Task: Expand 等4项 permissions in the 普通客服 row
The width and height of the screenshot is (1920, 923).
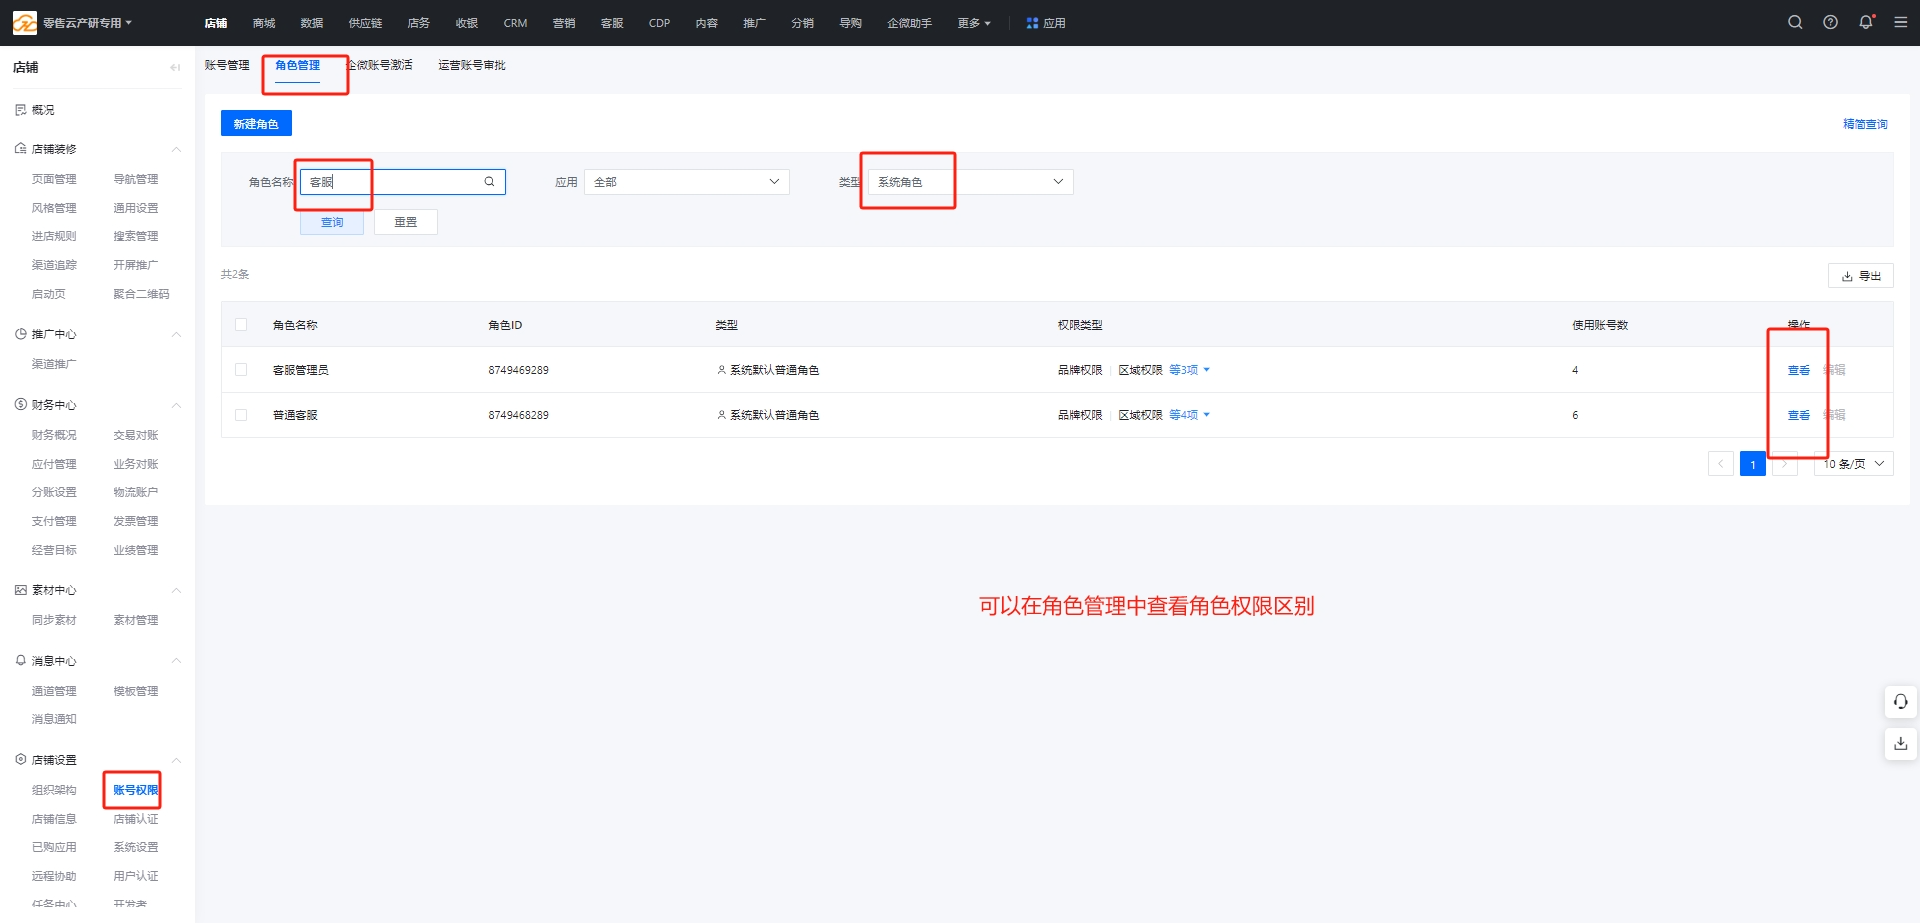Action: [x=1190, y=415]
